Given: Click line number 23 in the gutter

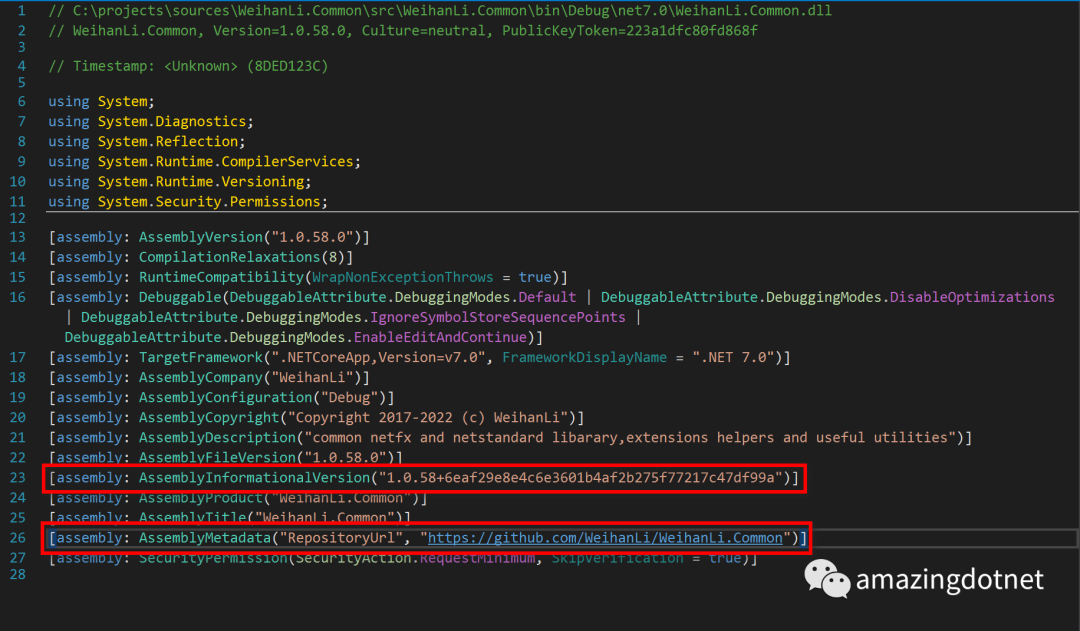Looking at the screenshot, I should (x=17, y=477).
